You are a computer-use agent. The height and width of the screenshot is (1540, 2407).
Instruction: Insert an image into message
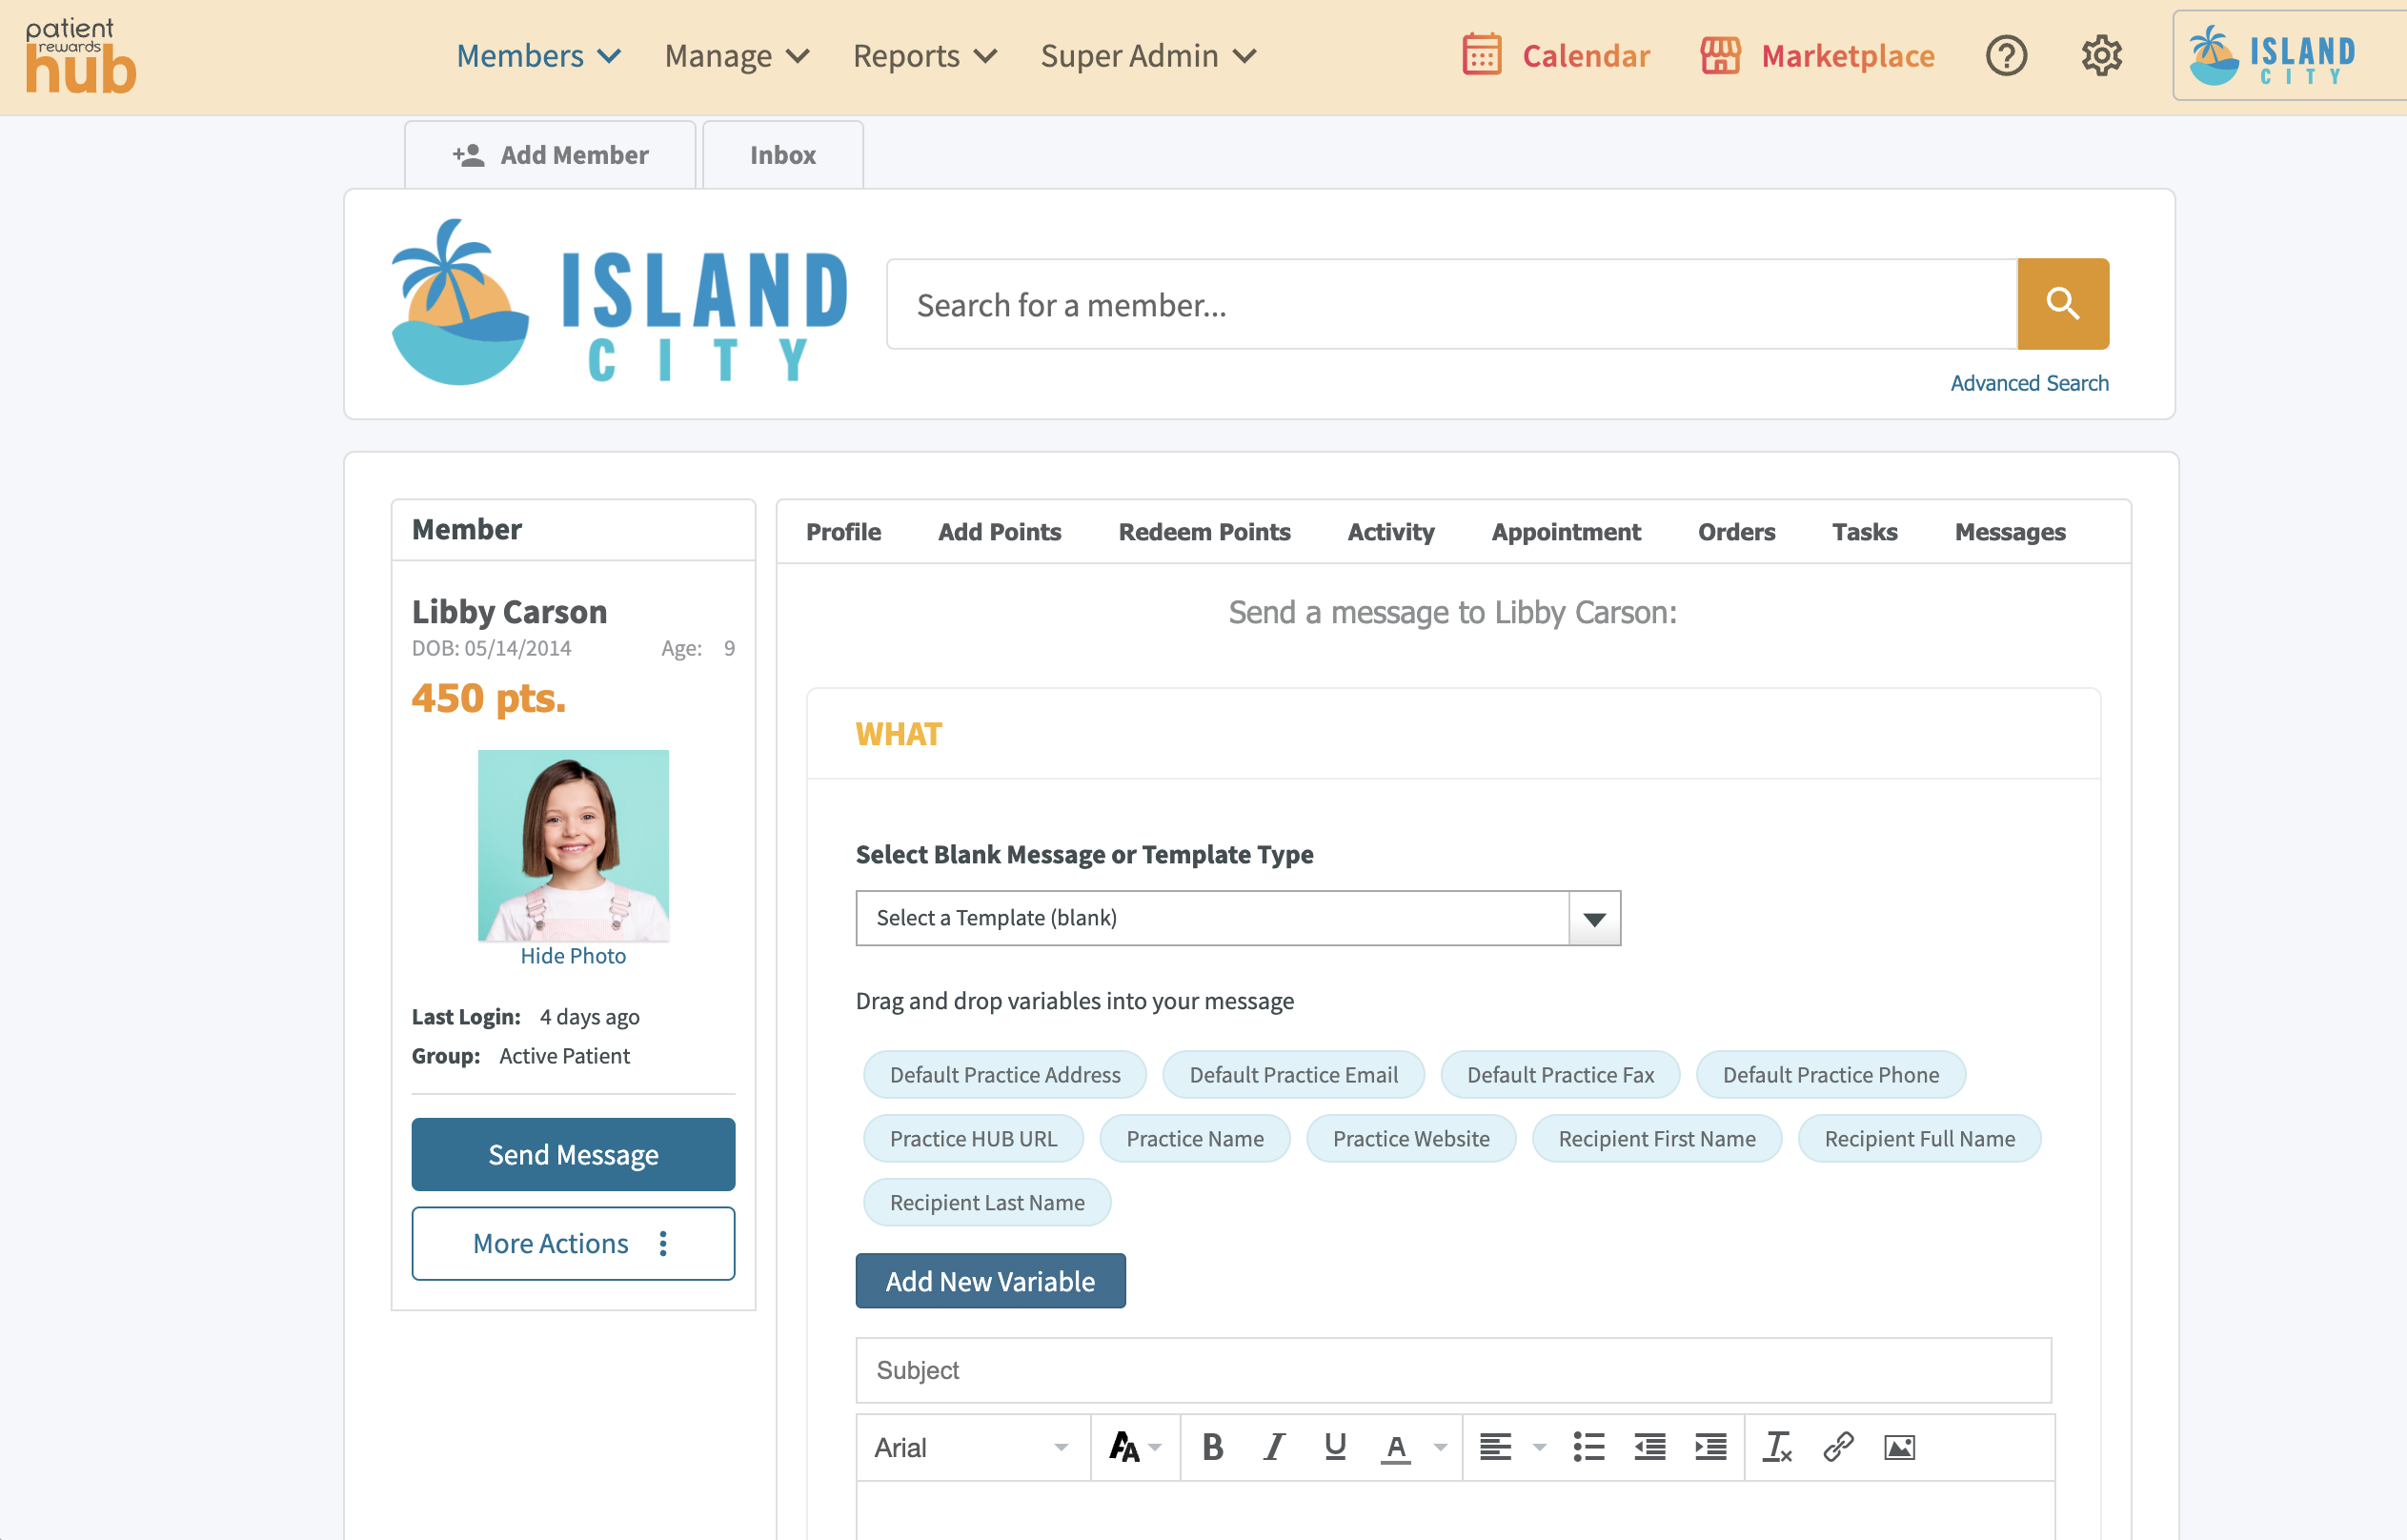pos(1899,1447)
